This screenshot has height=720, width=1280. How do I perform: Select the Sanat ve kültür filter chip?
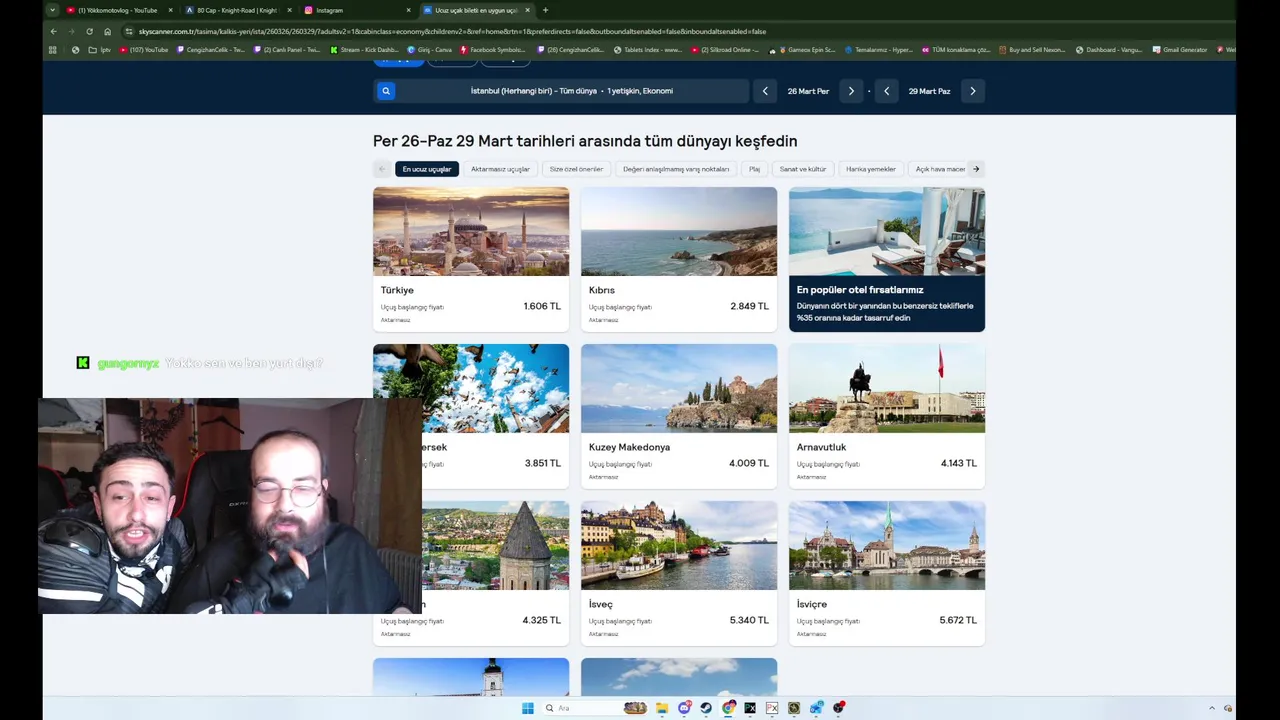803,169
